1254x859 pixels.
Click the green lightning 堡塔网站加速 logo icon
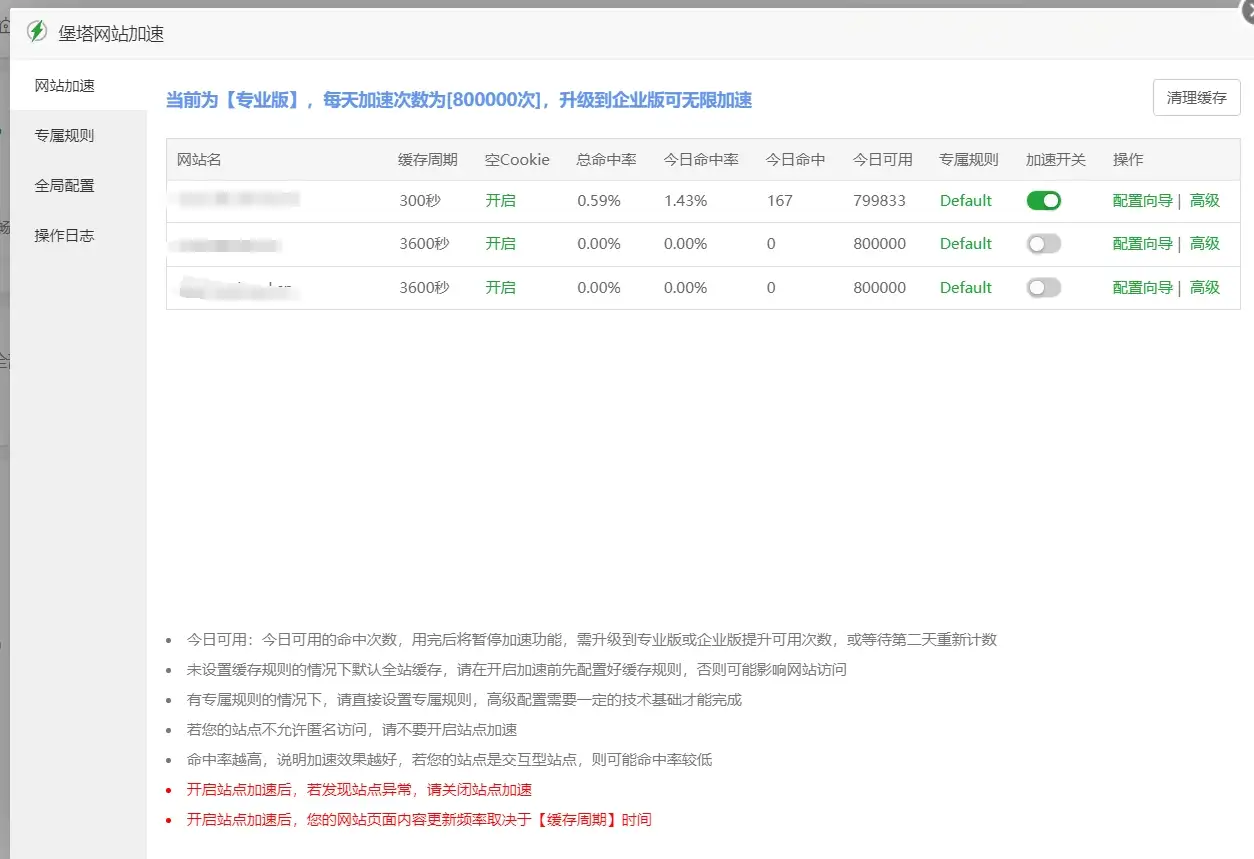pyautogui.click(x=36, y=31)
